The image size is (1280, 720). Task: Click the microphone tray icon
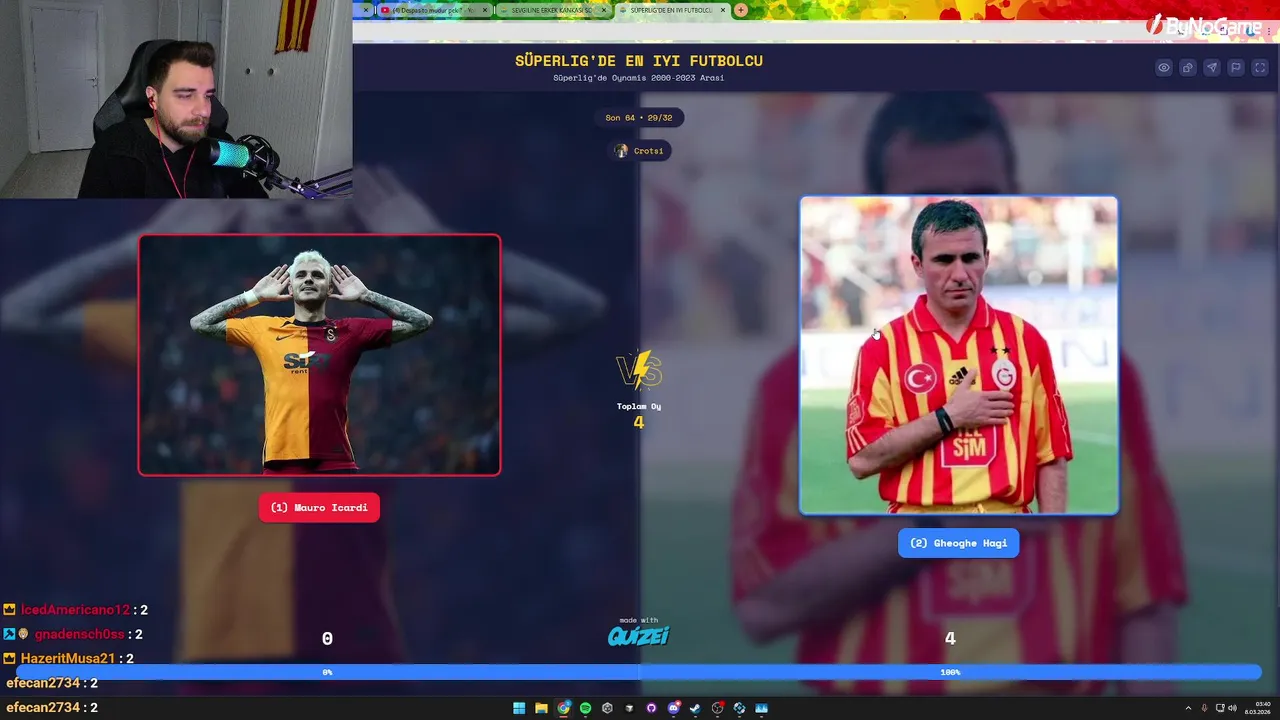pos(1204,708)
